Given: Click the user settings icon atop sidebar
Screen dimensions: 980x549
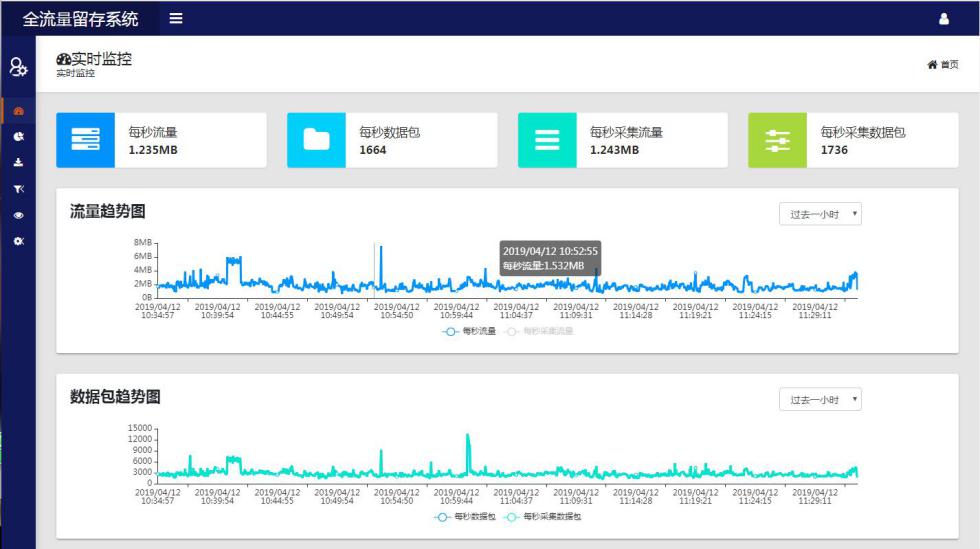Looking at the screenshot, I should (18, 67).
